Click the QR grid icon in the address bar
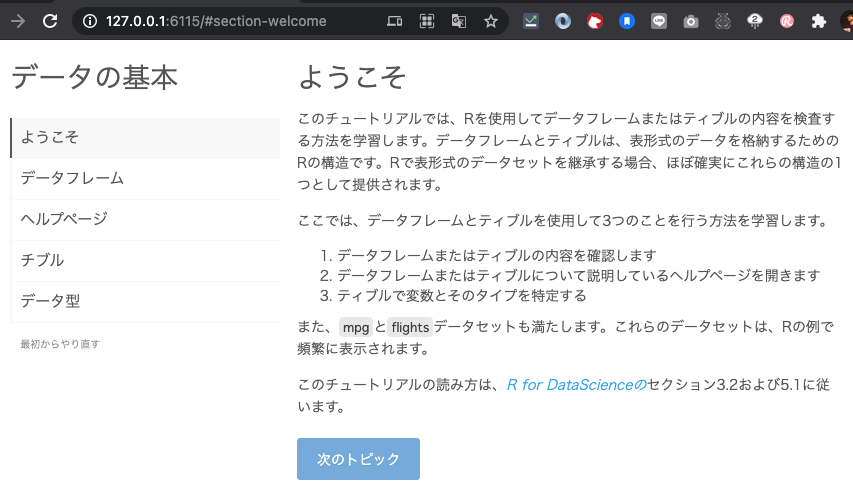The image size is (853, 500). 427,21
